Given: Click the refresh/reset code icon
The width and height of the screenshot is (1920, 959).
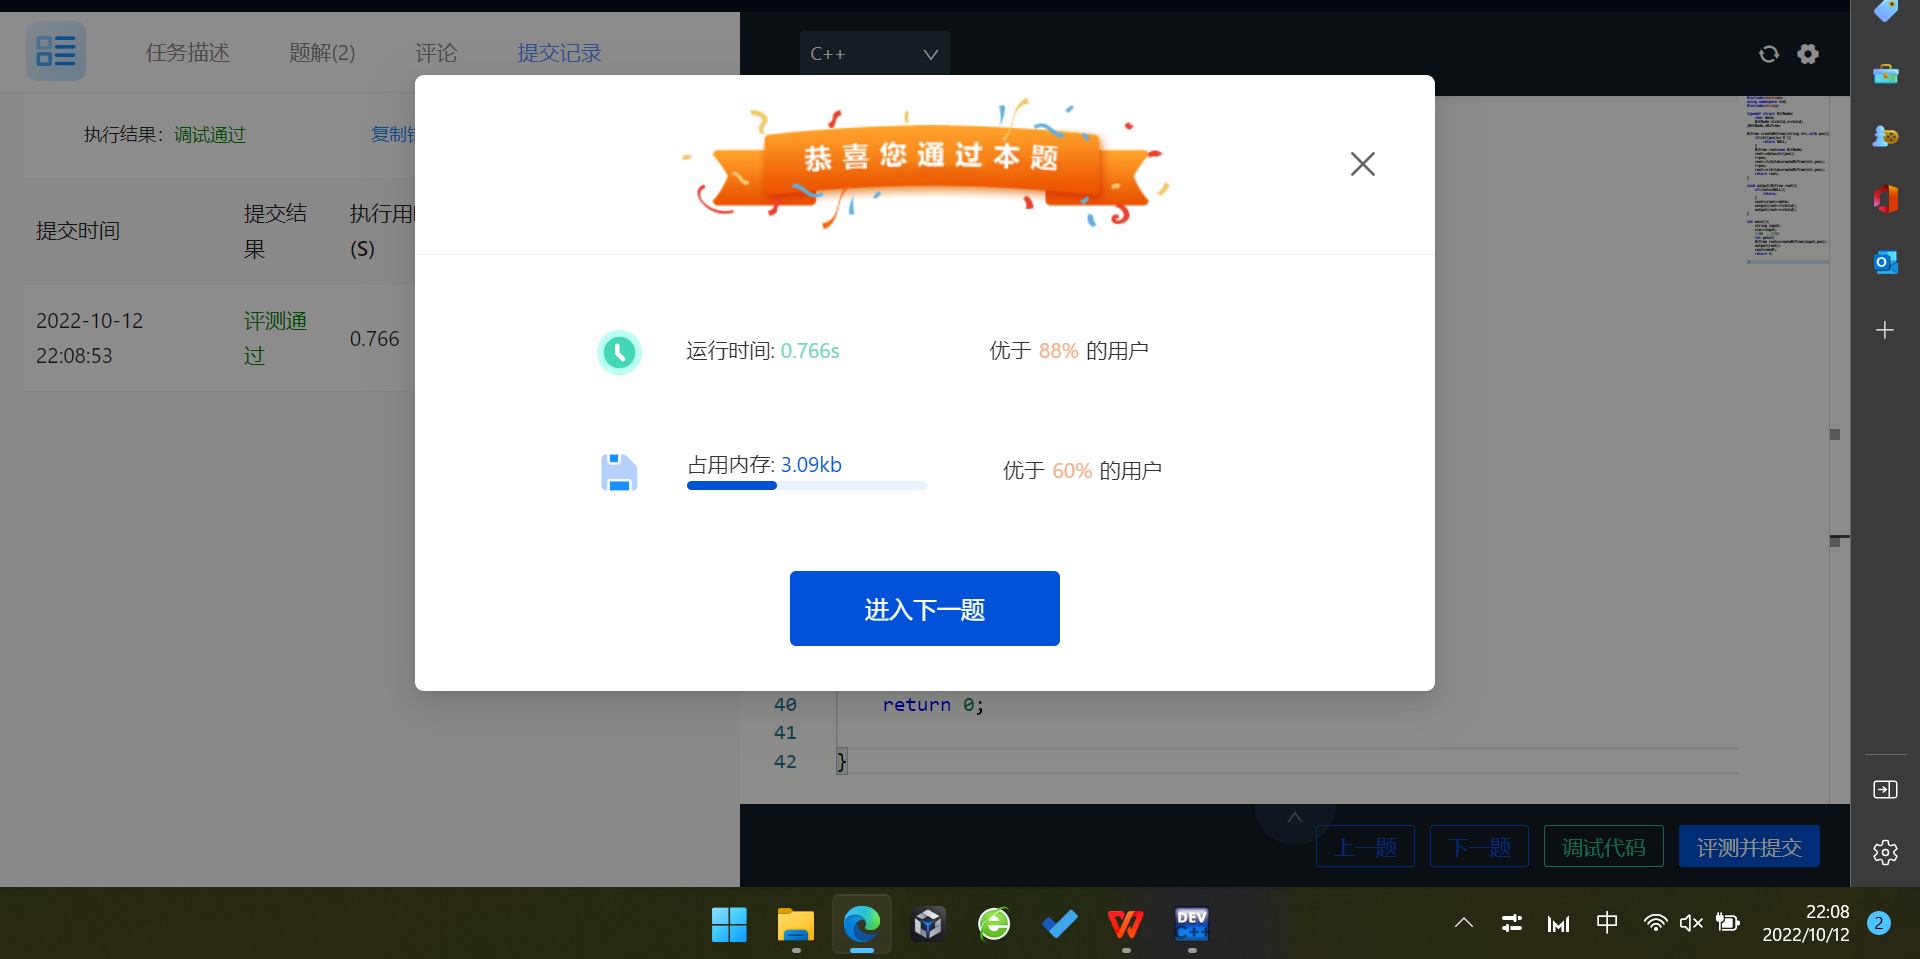Looking at the screenshot, I should (x=1768, y=54).
